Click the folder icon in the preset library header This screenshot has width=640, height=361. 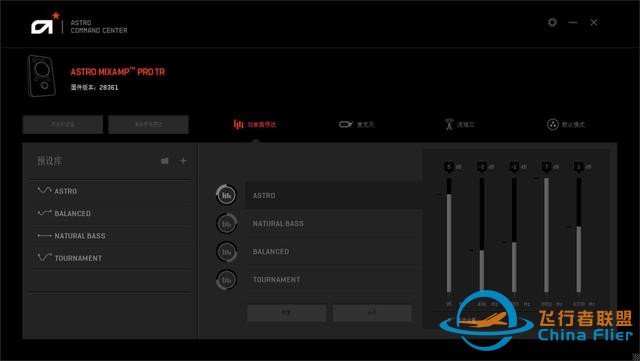[165, 161]
